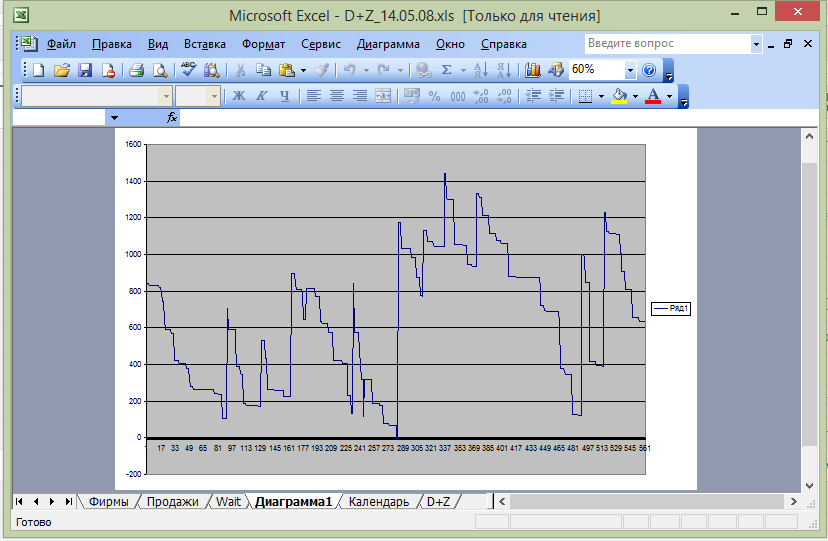Toggle italic formatting (К)
Image resolution: width=828 pixels, height=541 pixels.
click(x=262, y=96)
